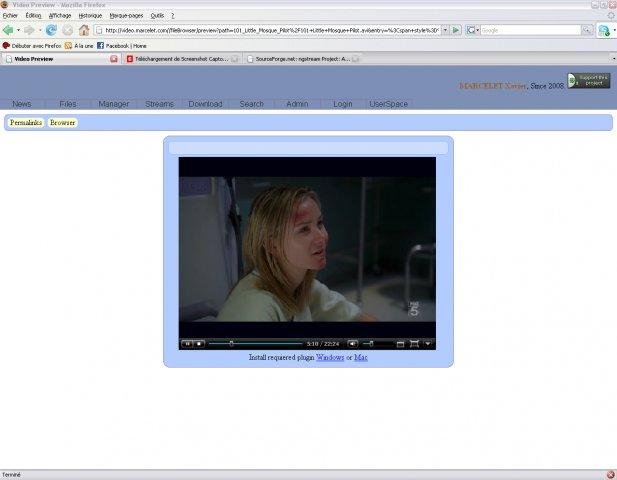Mute the player with the speaker icon
The image size is (617, 480).
(x=353, y=344)
